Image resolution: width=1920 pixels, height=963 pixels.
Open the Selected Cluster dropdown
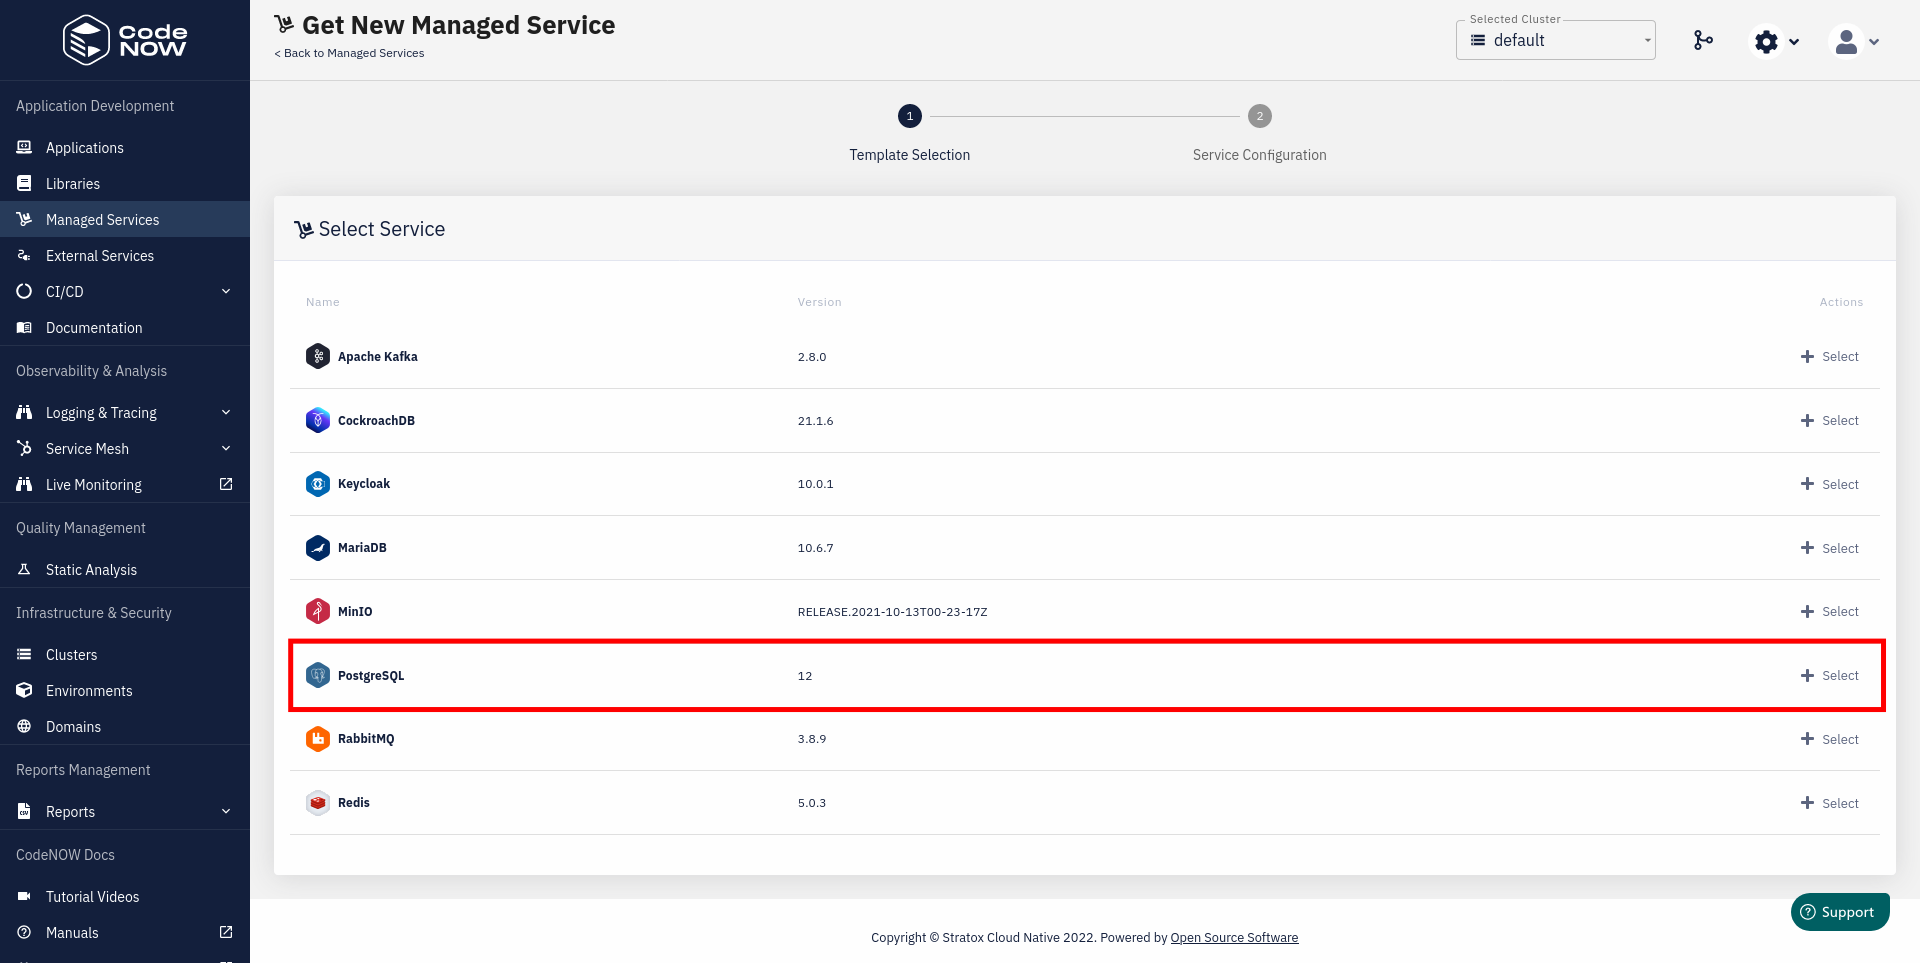[x=1555, y=40]
